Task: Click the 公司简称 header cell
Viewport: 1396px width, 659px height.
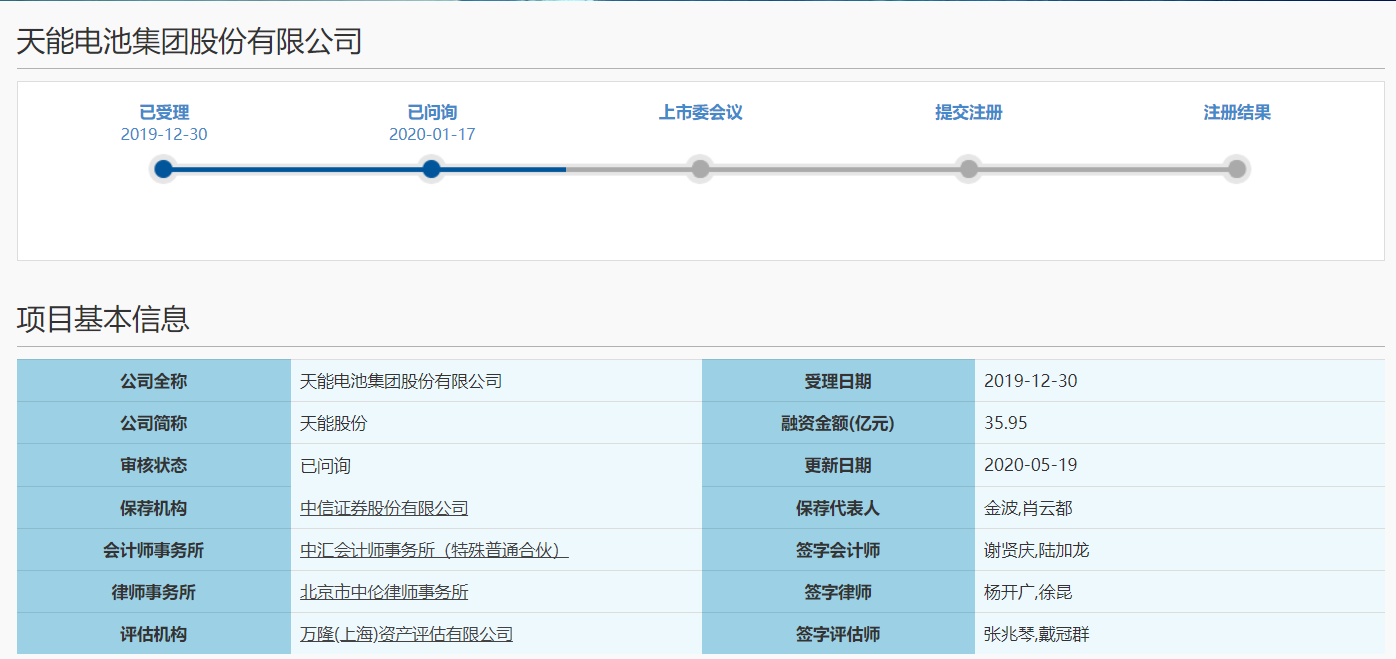Action: pyautogui.click(x=154, y=423)
